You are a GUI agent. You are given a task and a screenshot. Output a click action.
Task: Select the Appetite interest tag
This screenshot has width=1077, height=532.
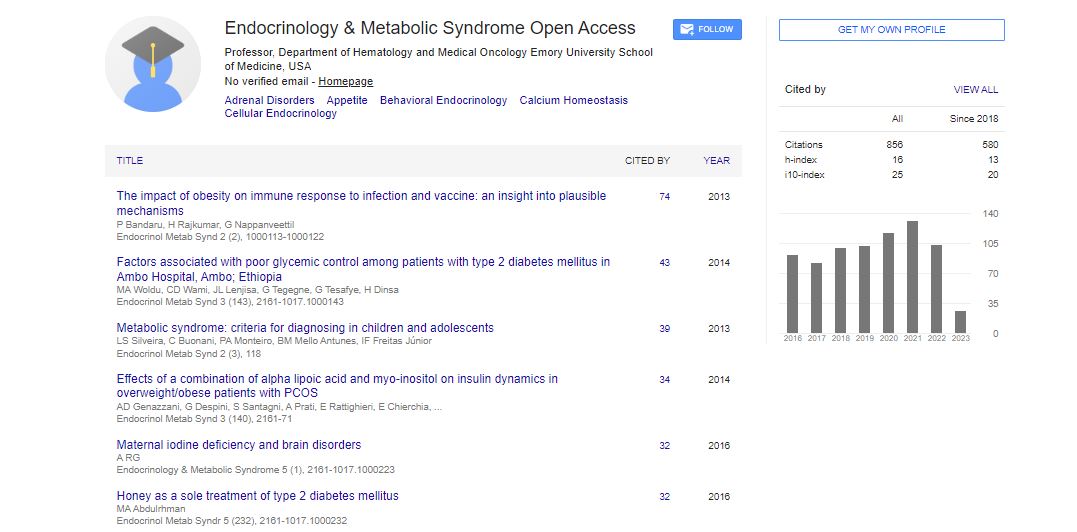347,100
